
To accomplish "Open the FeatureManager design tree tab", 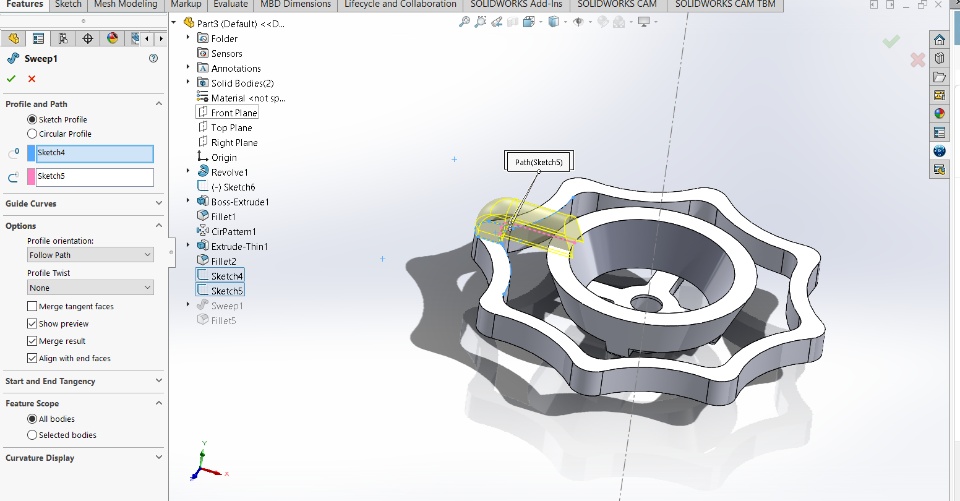I will (13, 39).
